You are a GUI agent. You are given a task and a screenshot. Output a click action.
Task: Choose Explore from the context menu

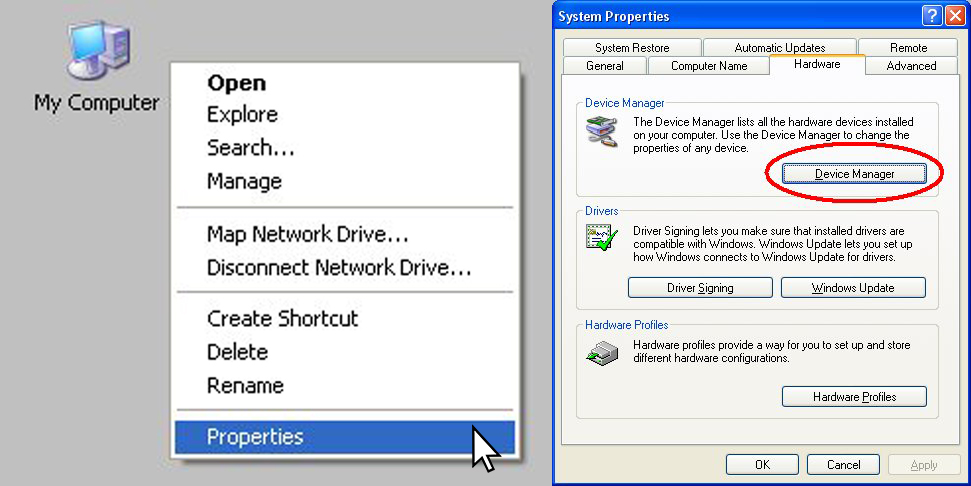(346, 115)
